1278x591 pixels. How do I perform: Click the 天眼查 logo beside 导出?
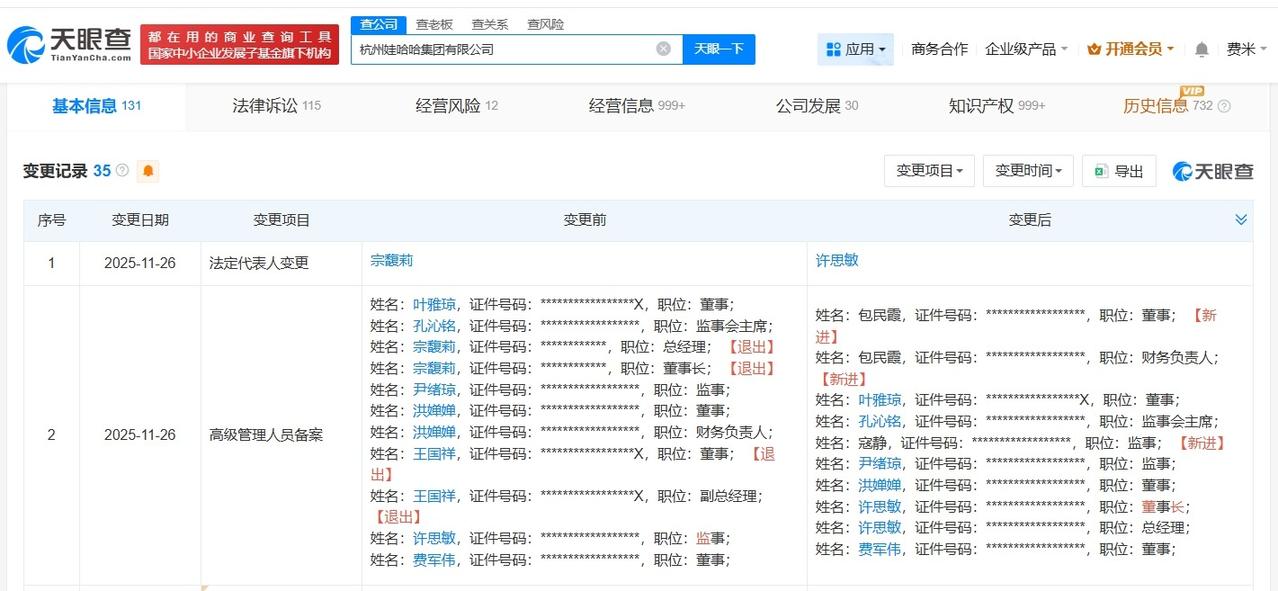[1212, 171]
